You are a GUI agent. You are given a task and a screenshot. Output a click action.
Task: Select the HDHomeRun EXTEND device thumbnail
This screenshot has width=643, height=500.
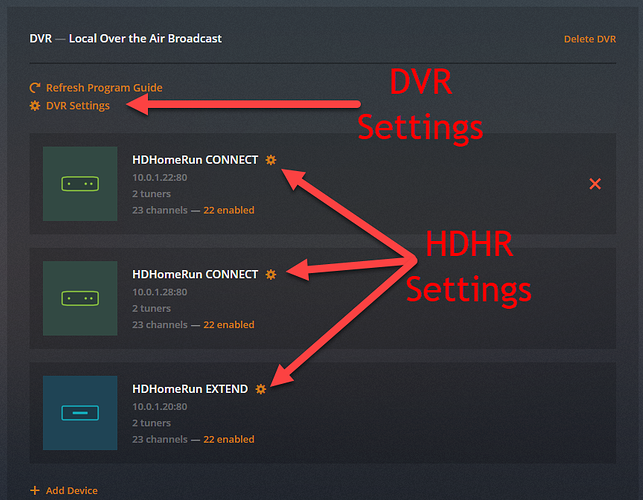(x=80, y=413)
